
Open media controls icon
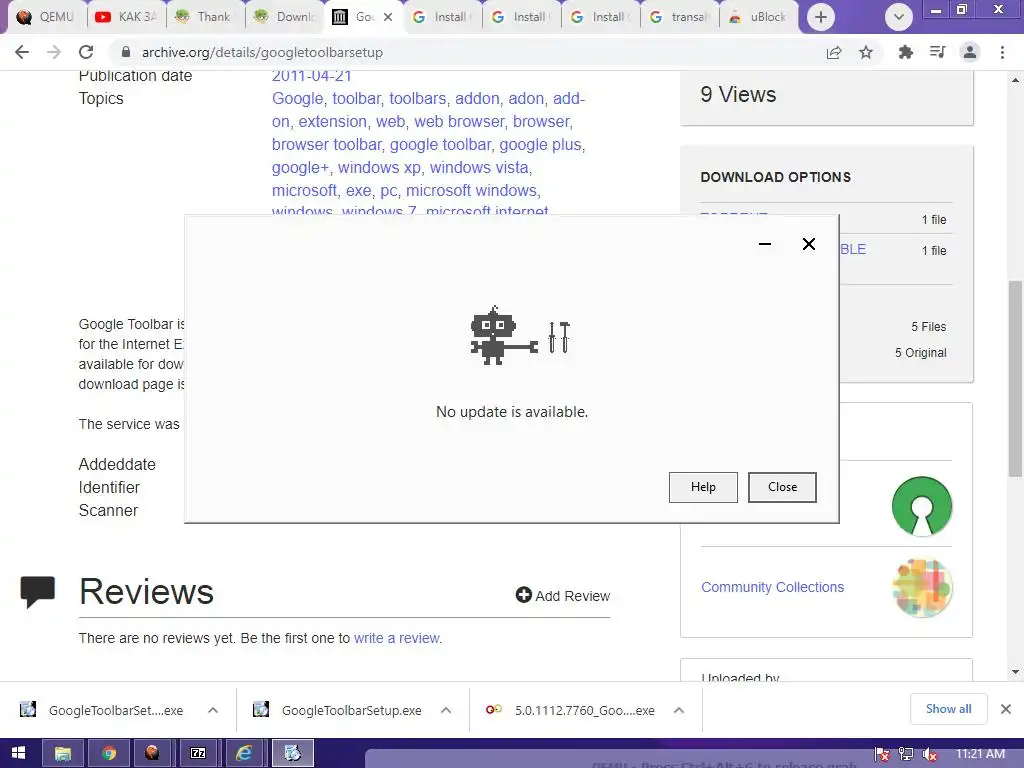tap(937, 52)
